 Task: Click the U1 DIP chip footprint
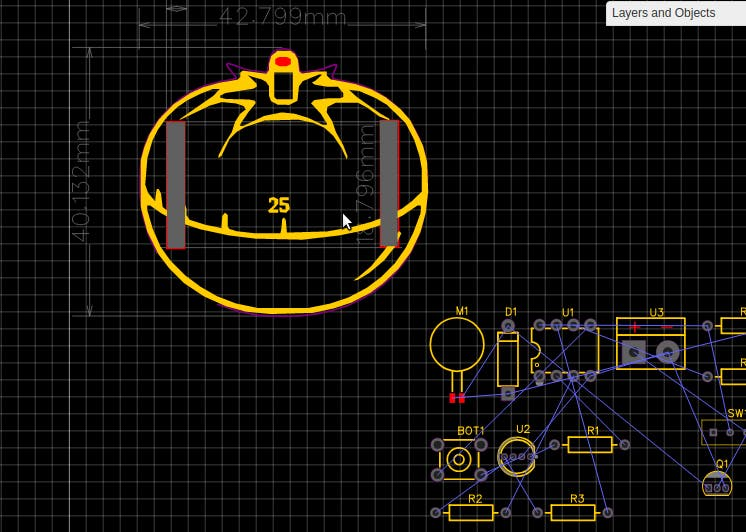click(565, 351)
